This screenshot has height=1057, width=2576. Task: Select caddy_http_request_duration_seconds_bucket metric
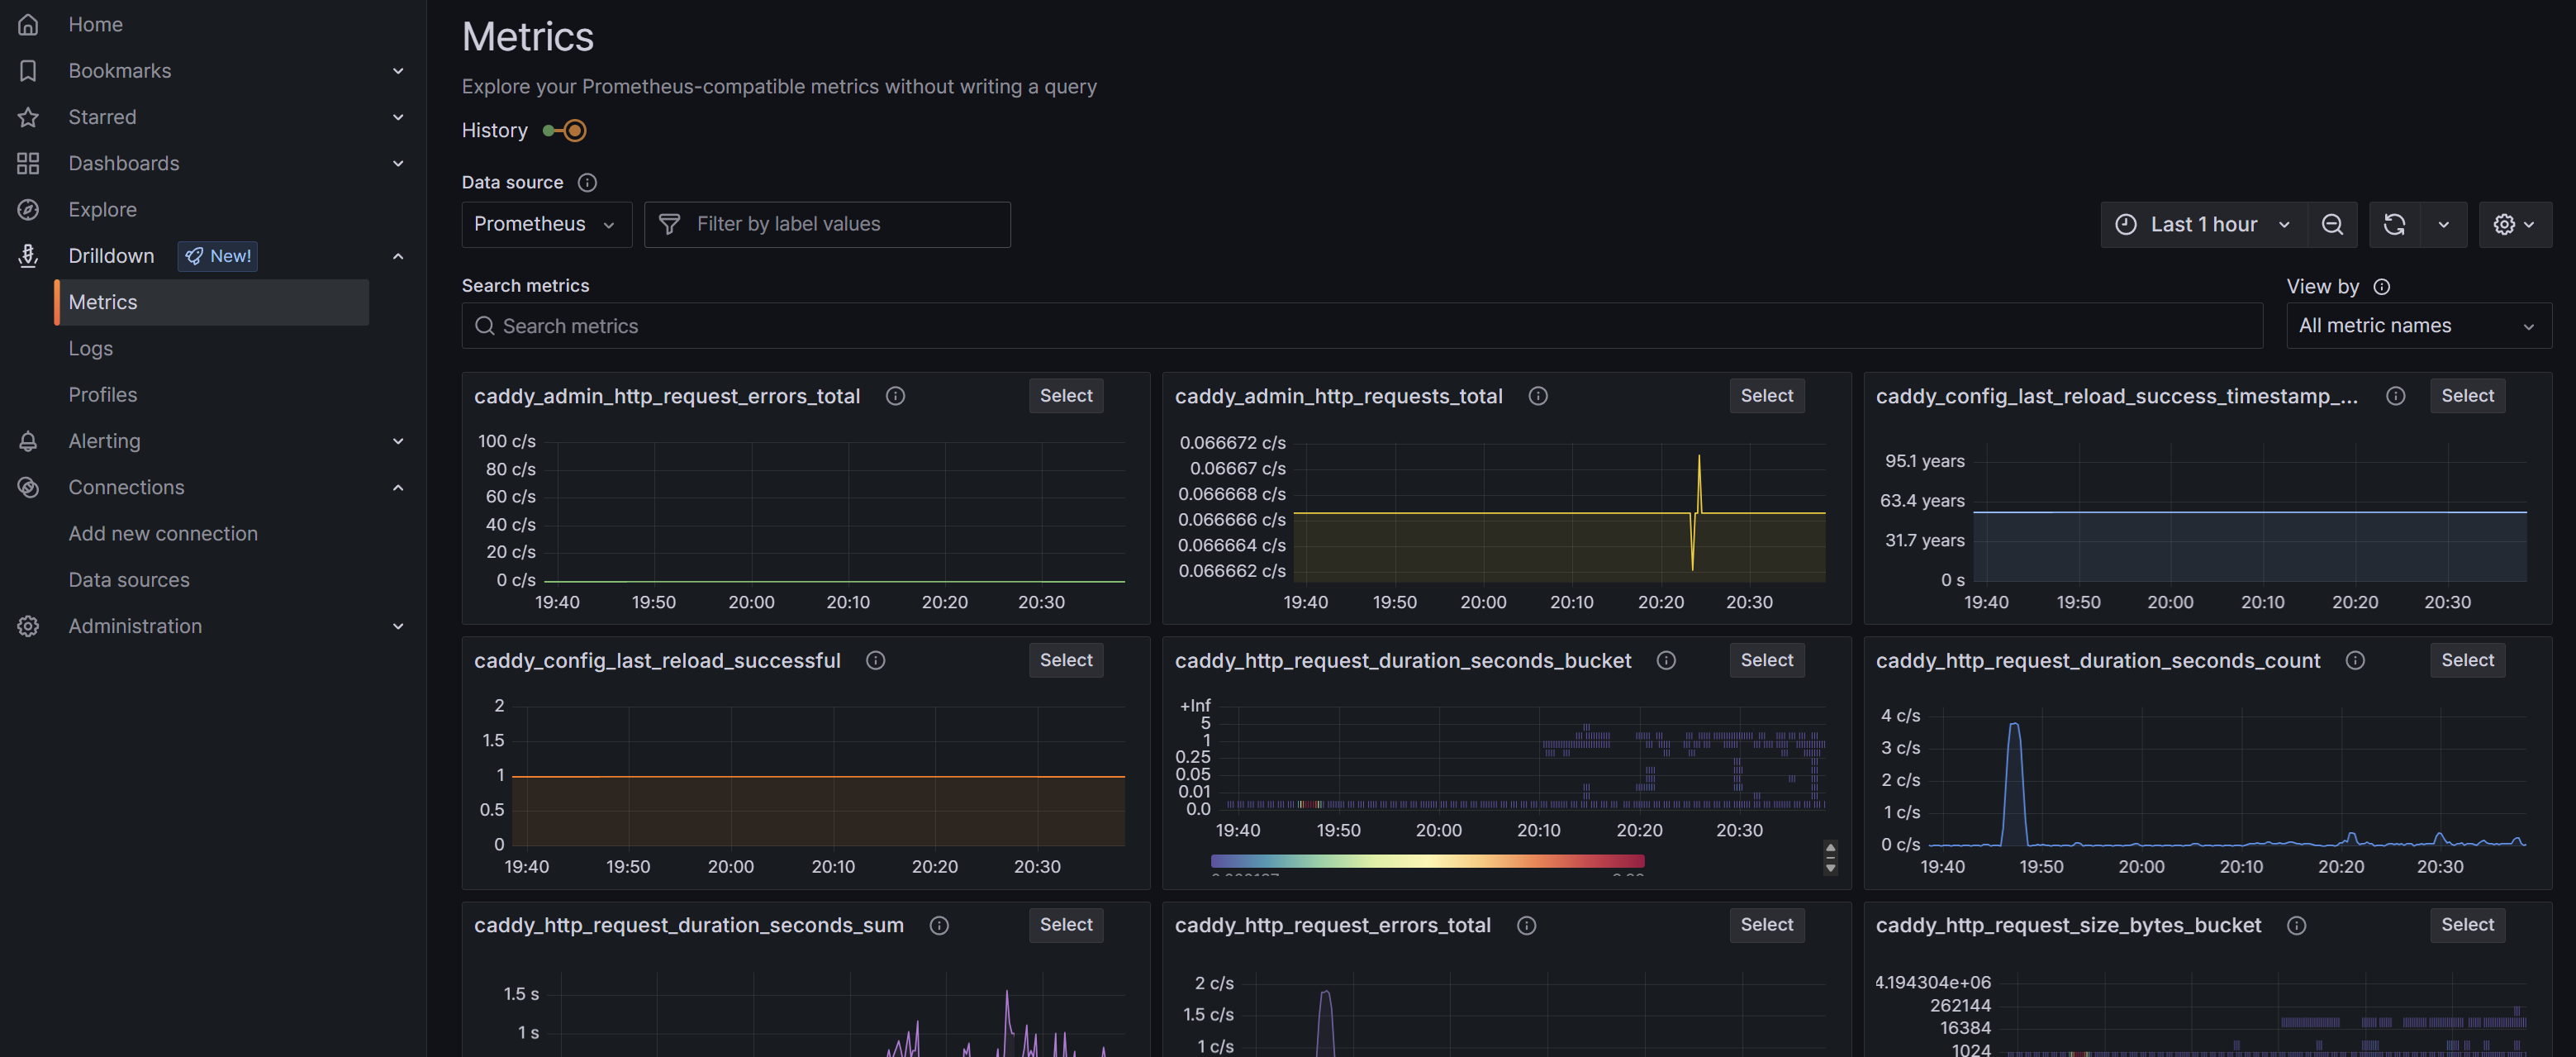(1766, 661)
